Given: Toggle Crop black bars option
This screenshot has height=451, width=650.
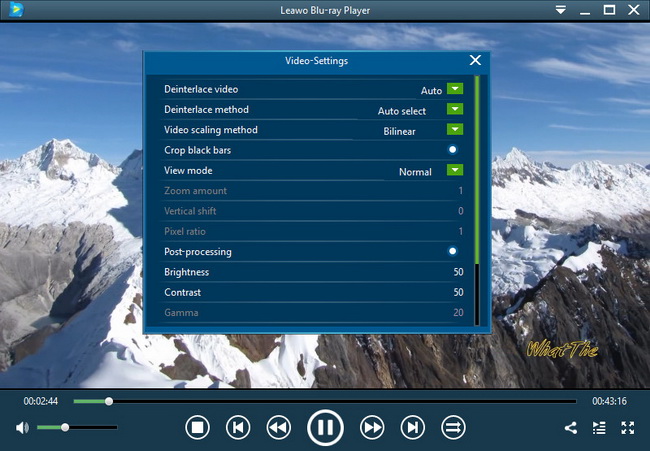Looking at the screenshot, I should pyautogui.click(x=453, y=150).
